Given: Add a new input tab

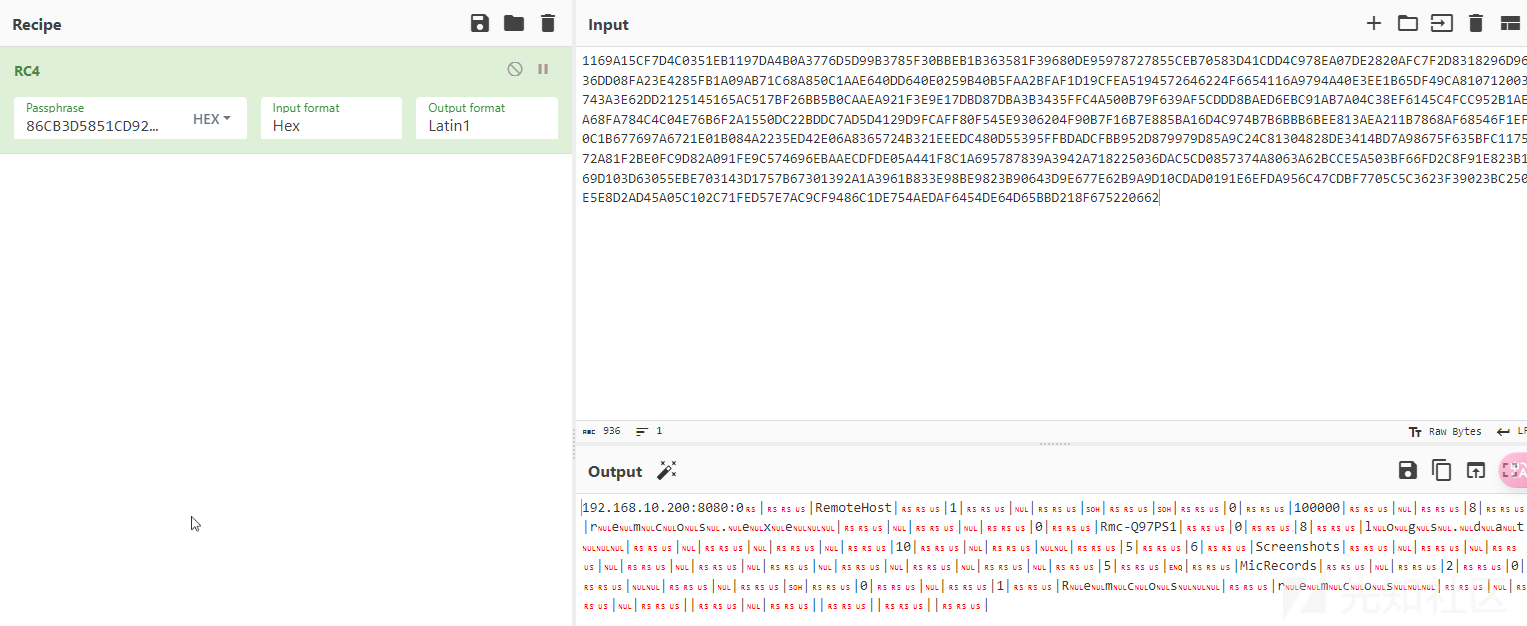Looking at the screenshot, I should click(1374, 24).
